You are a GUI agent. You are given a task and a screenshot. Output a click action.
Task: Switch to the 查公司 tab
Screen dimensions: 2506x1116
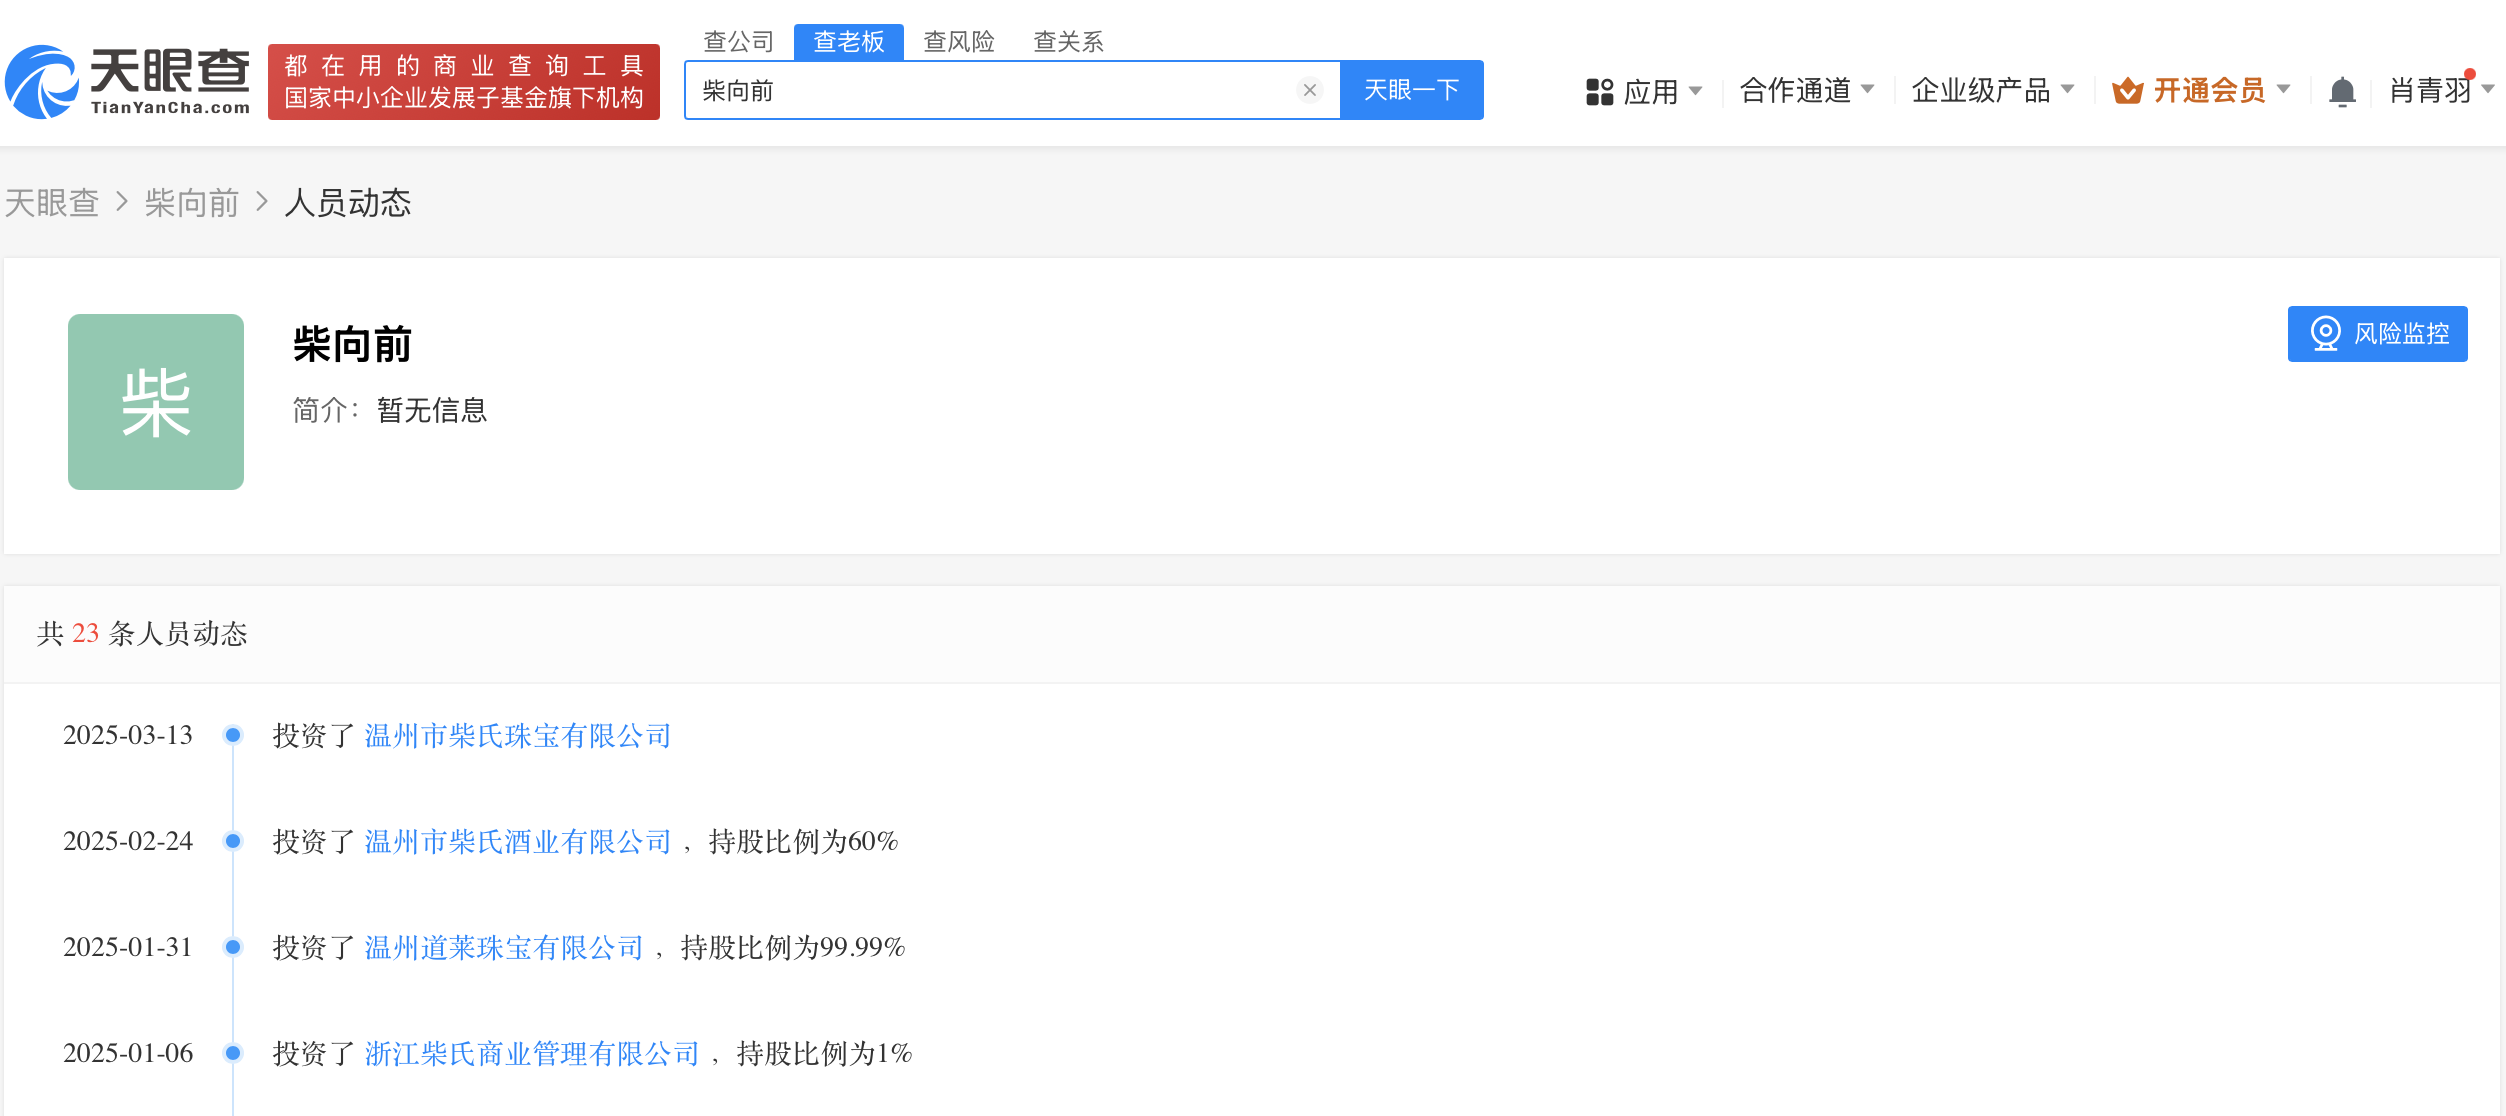tap(739, 42)
